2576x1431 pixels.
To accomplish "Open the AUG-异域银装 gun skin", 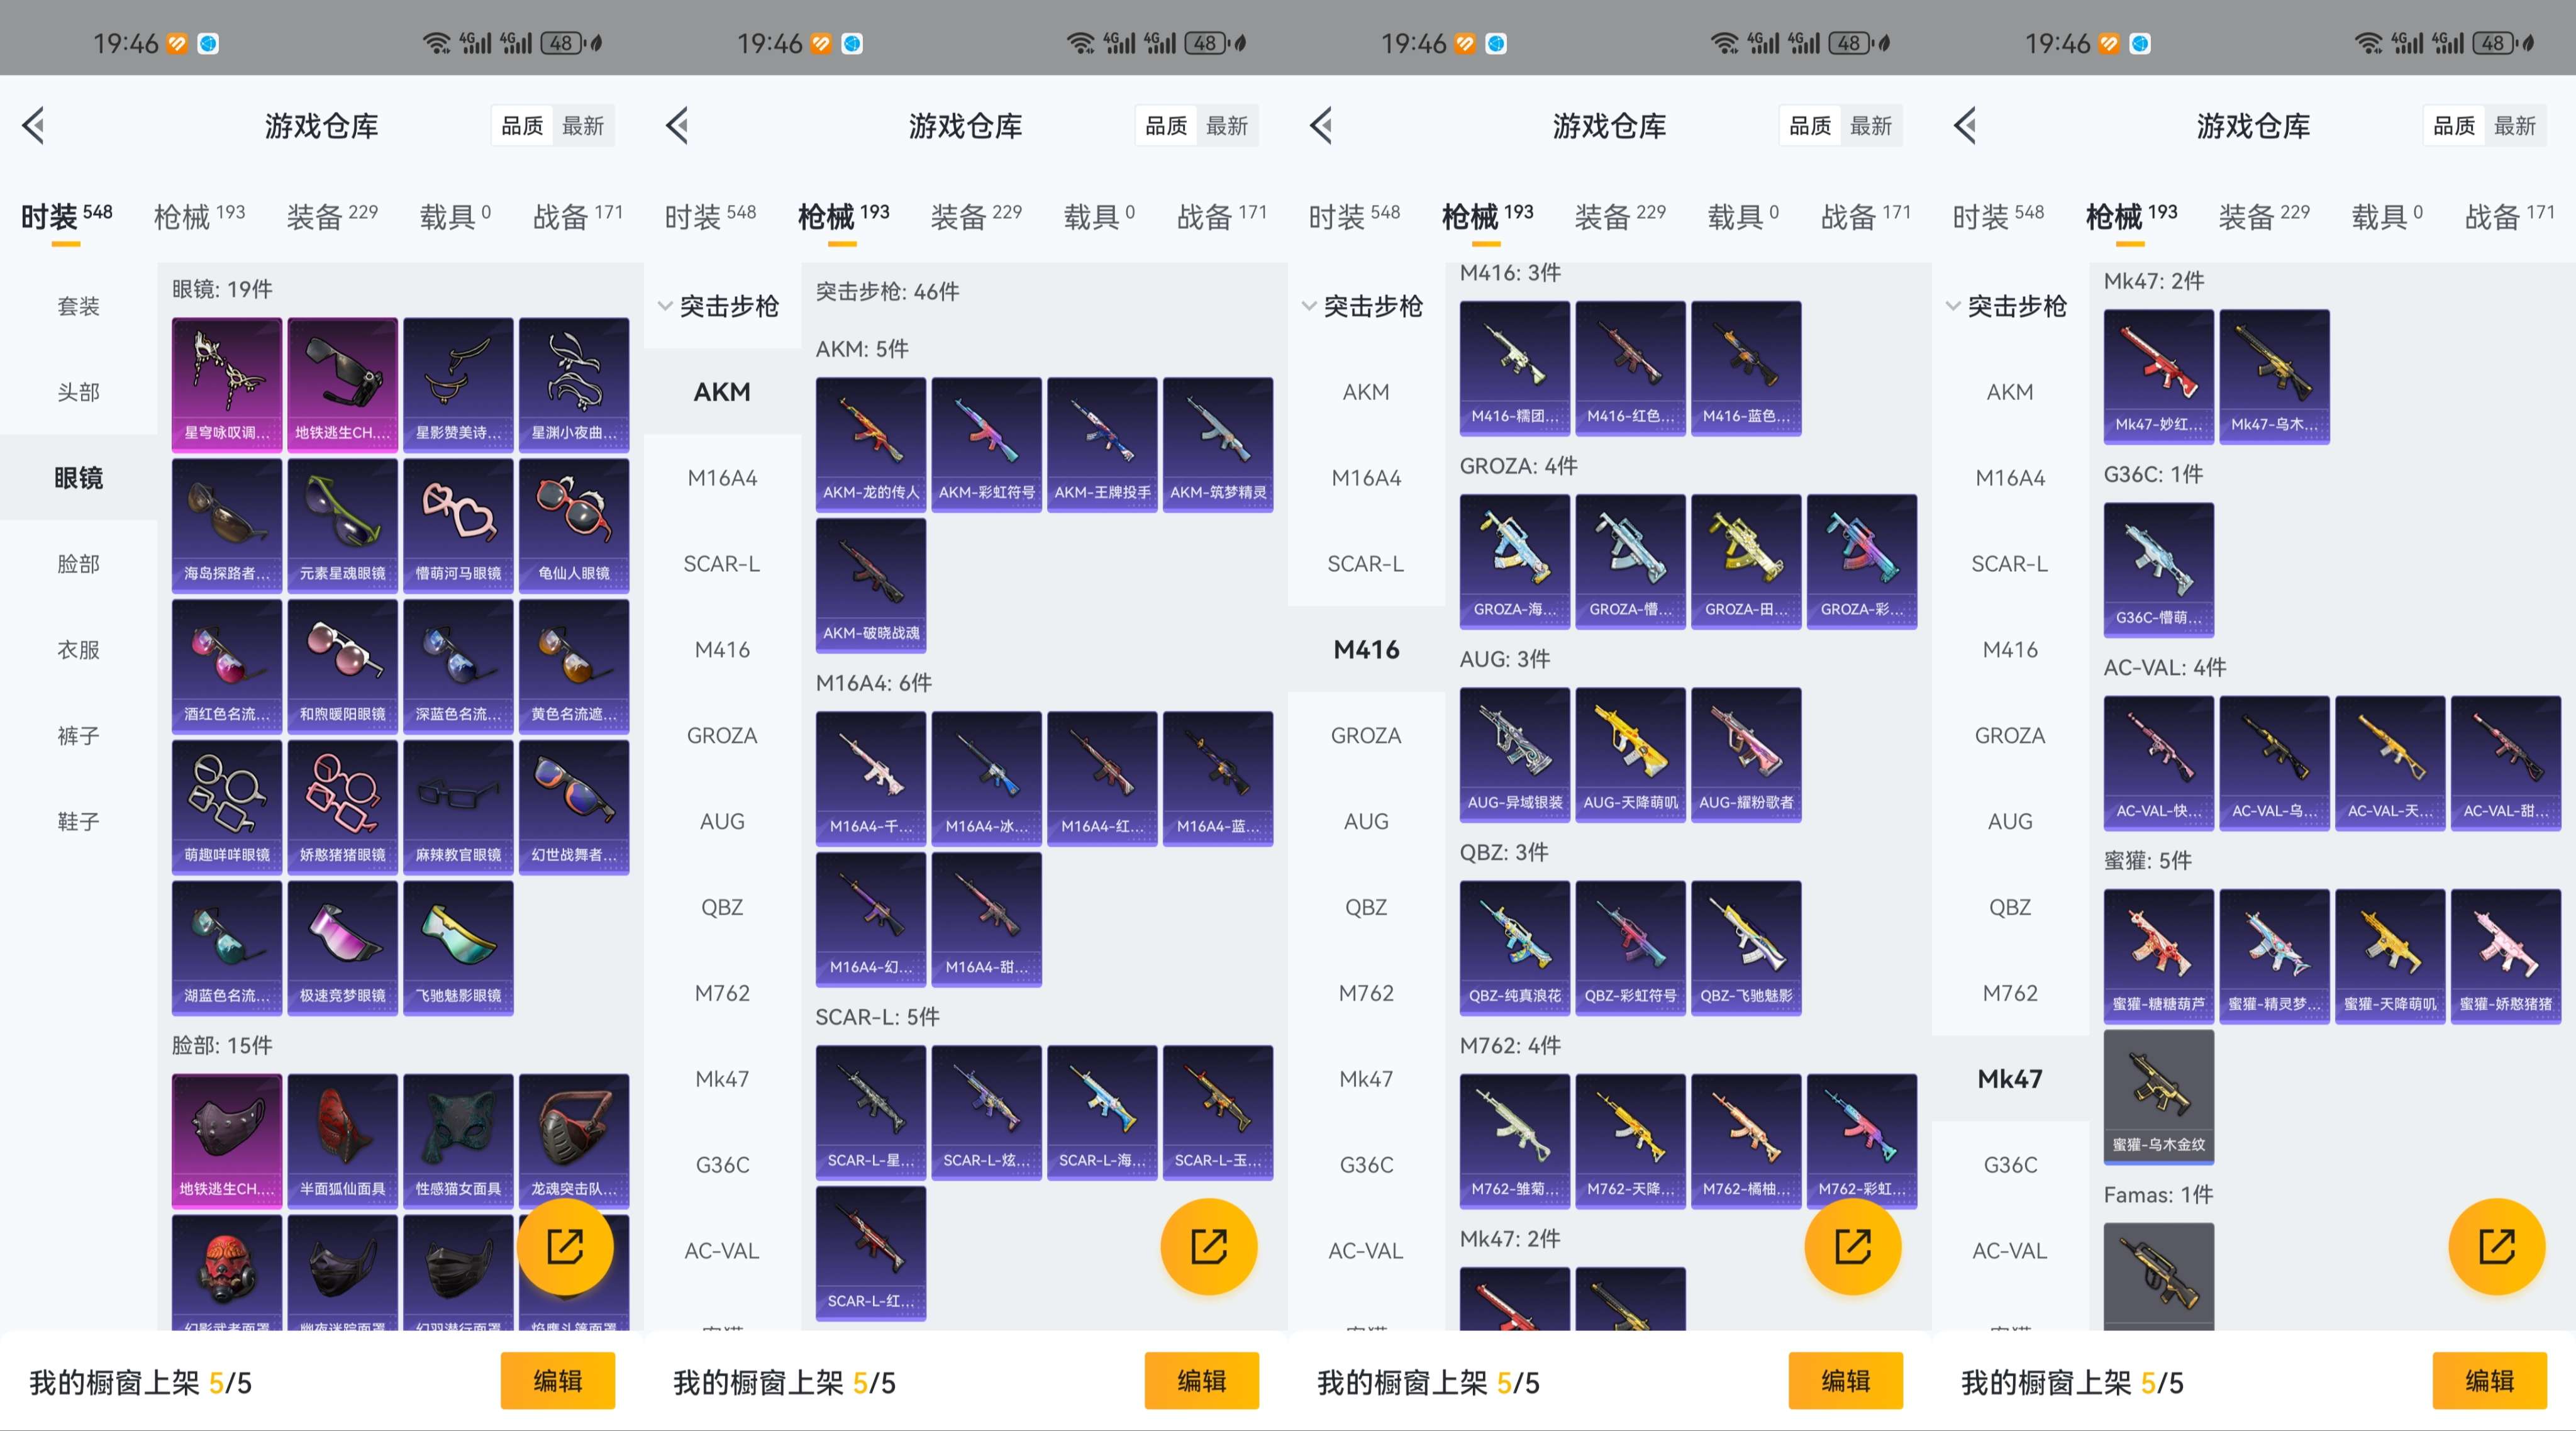I will click(x=1515, y=755).
